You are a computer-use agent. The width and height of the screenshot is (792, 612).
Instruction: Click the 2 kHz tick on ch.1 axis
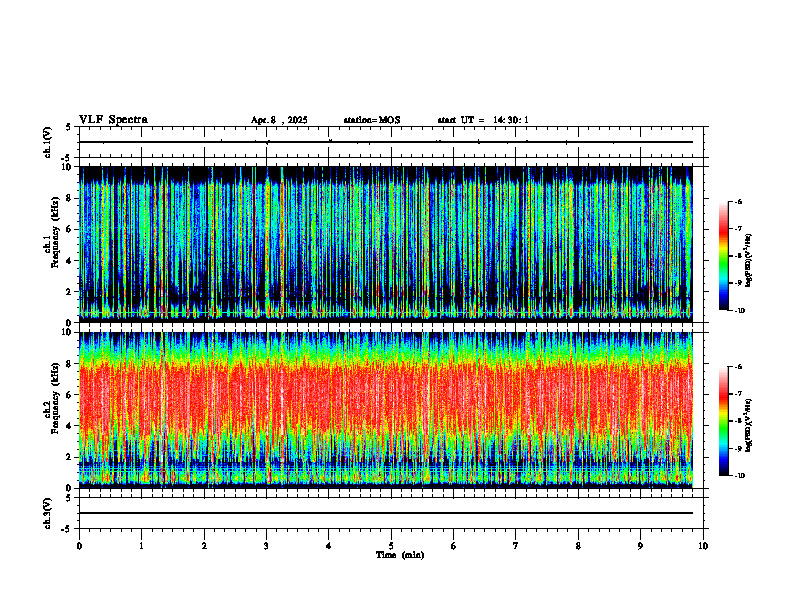point(70,291)
